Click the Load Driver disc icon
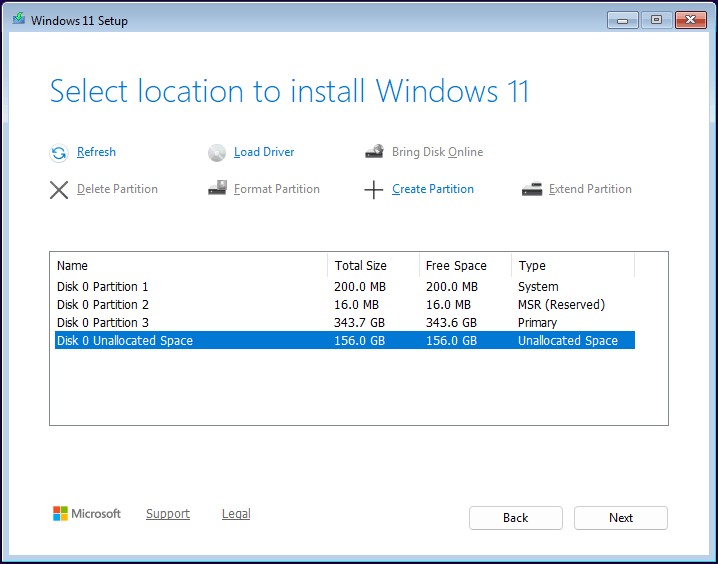This screenshot has height=564, width=718. pyautogui.click(x=217, y=153)
